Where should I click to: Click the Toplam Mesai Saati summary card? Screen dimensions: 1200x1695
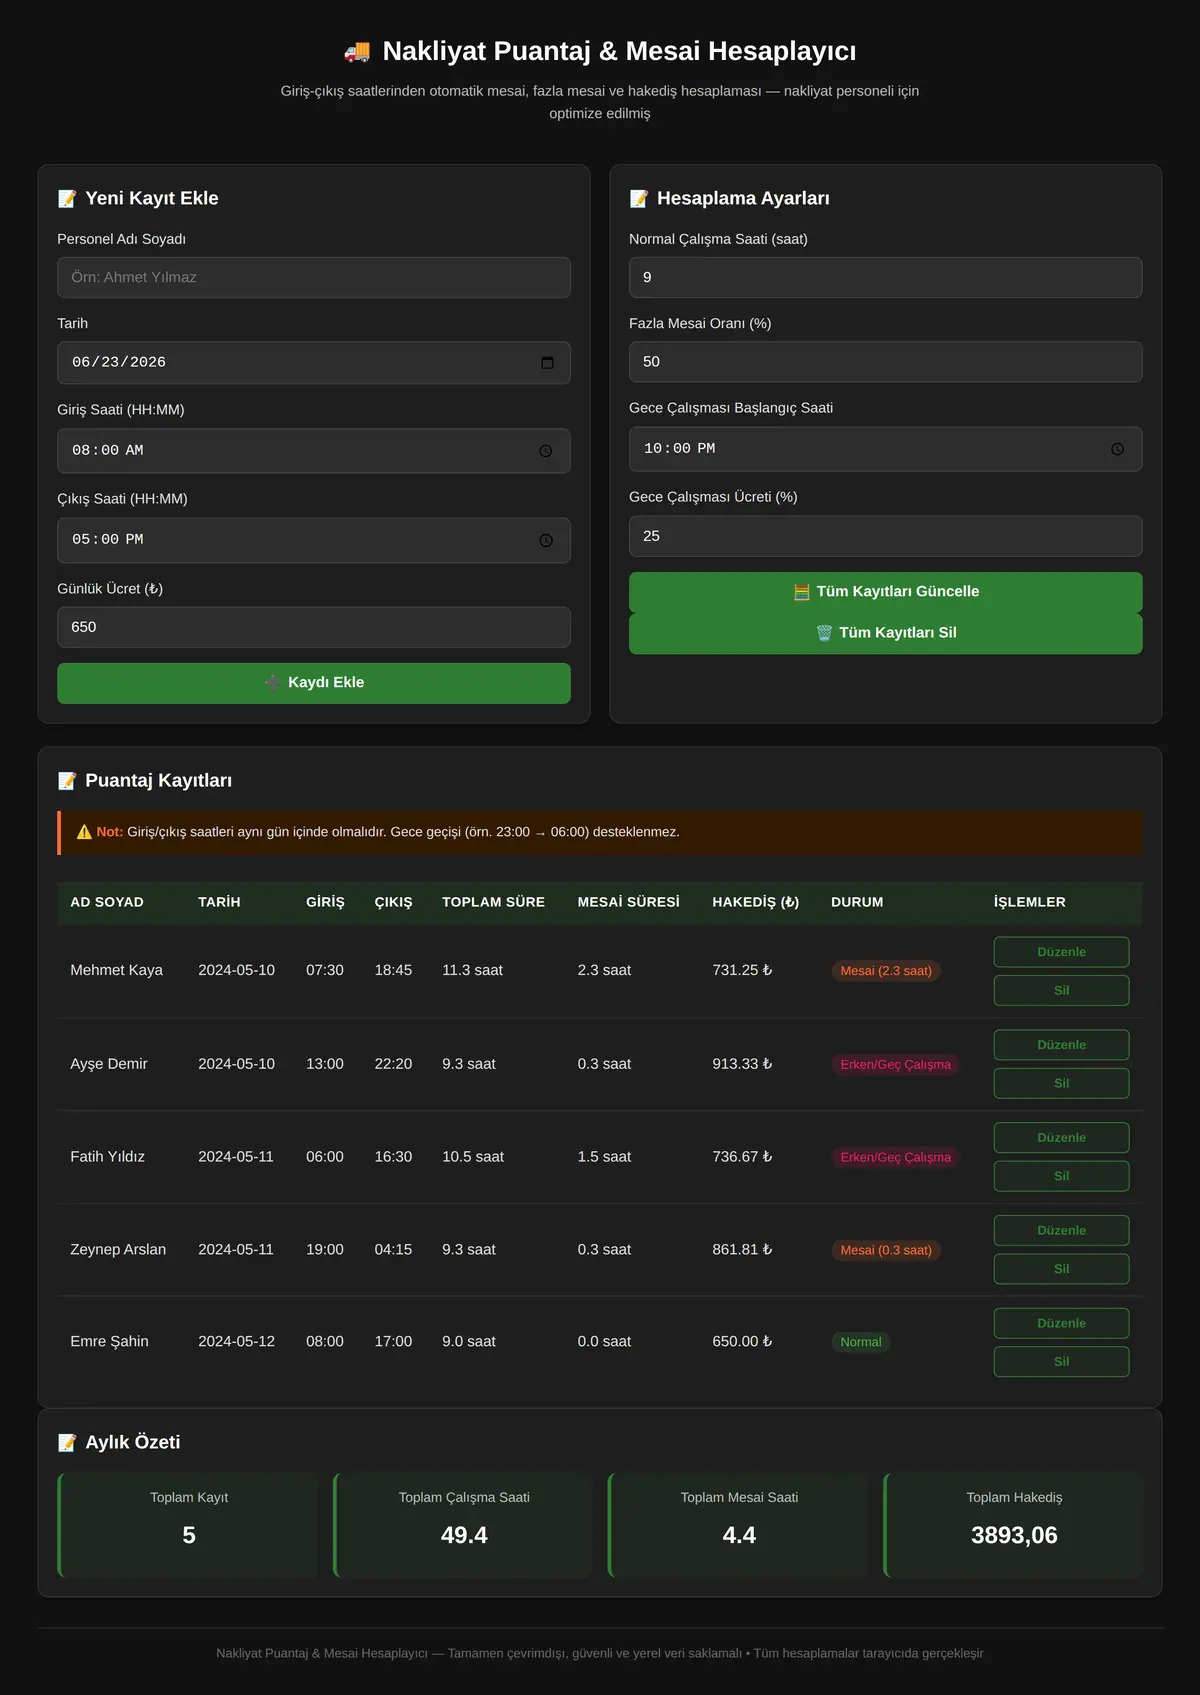point(738,1525)
